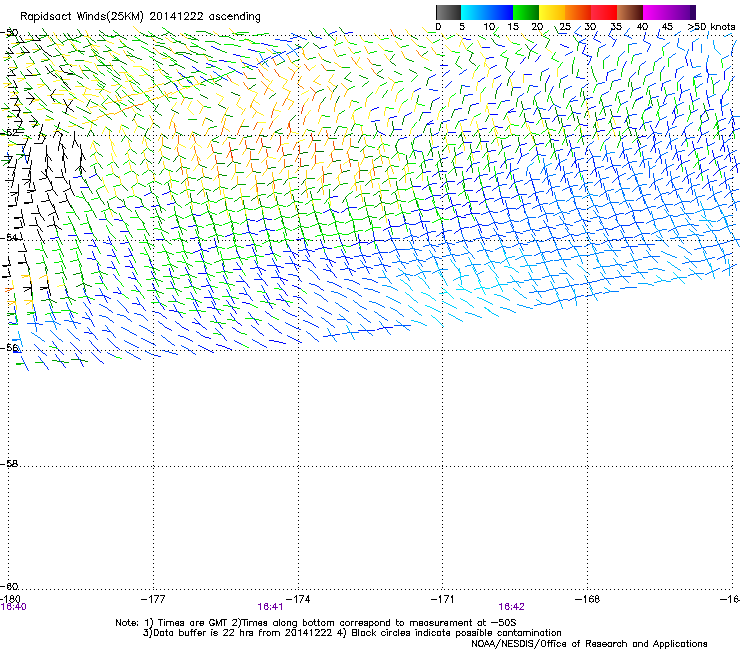Click the yellow 20-25 knots legend swatch
This screenshot has height=650, width=740.
click(552, 12)
